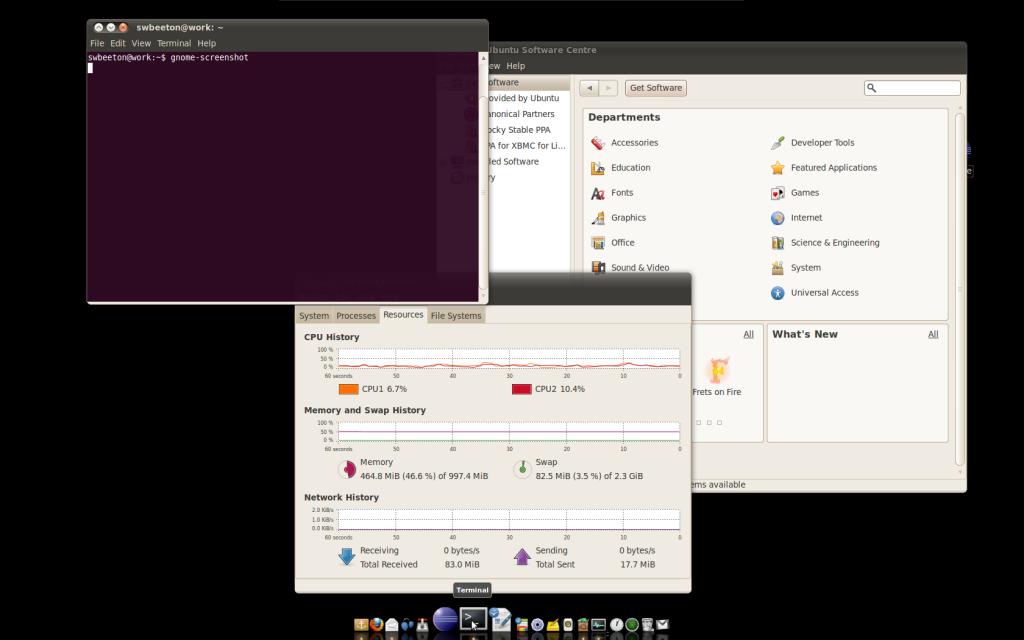The height and width of the screenshot is (640, 1024).
Task: Open Help menu in Ubuntu Software Centre
Action: pyautogui.click(x=515, y=66)
